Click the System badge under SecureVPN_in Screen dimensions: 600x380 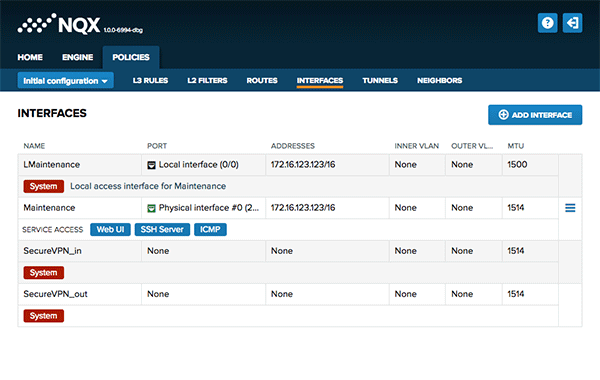point(44,273)
